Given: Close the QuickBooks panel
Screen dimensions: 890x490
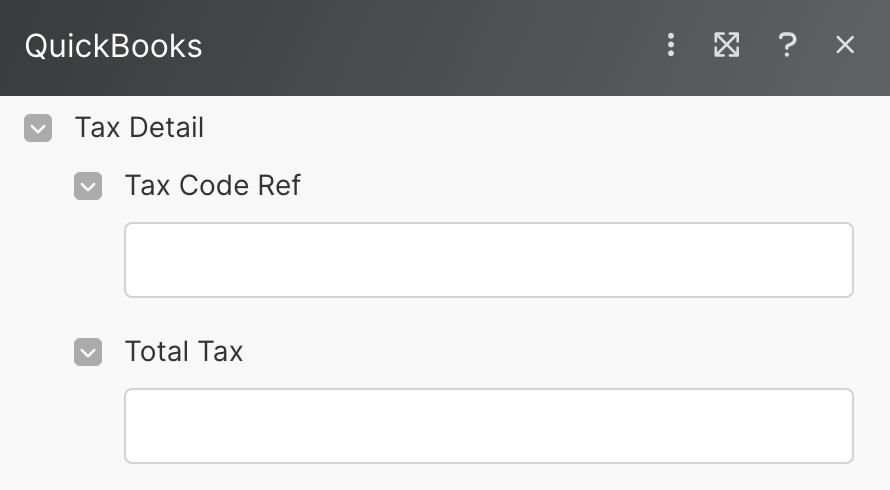Looking at the screenshot, I should (x=845, y=45).
